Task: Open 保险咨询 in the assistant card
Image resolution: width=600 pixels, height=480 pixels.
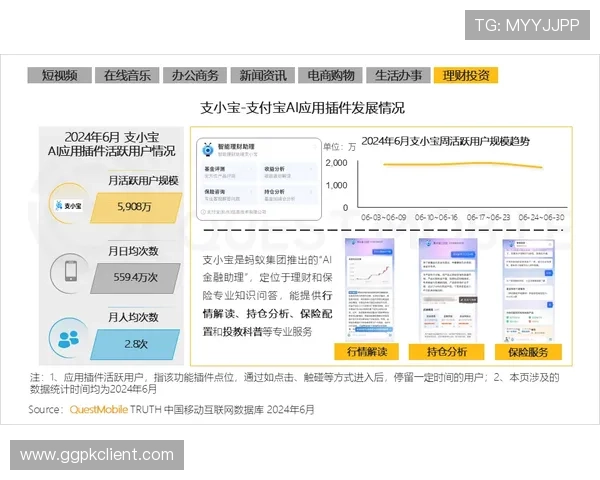Action: (x=229, y=194)
